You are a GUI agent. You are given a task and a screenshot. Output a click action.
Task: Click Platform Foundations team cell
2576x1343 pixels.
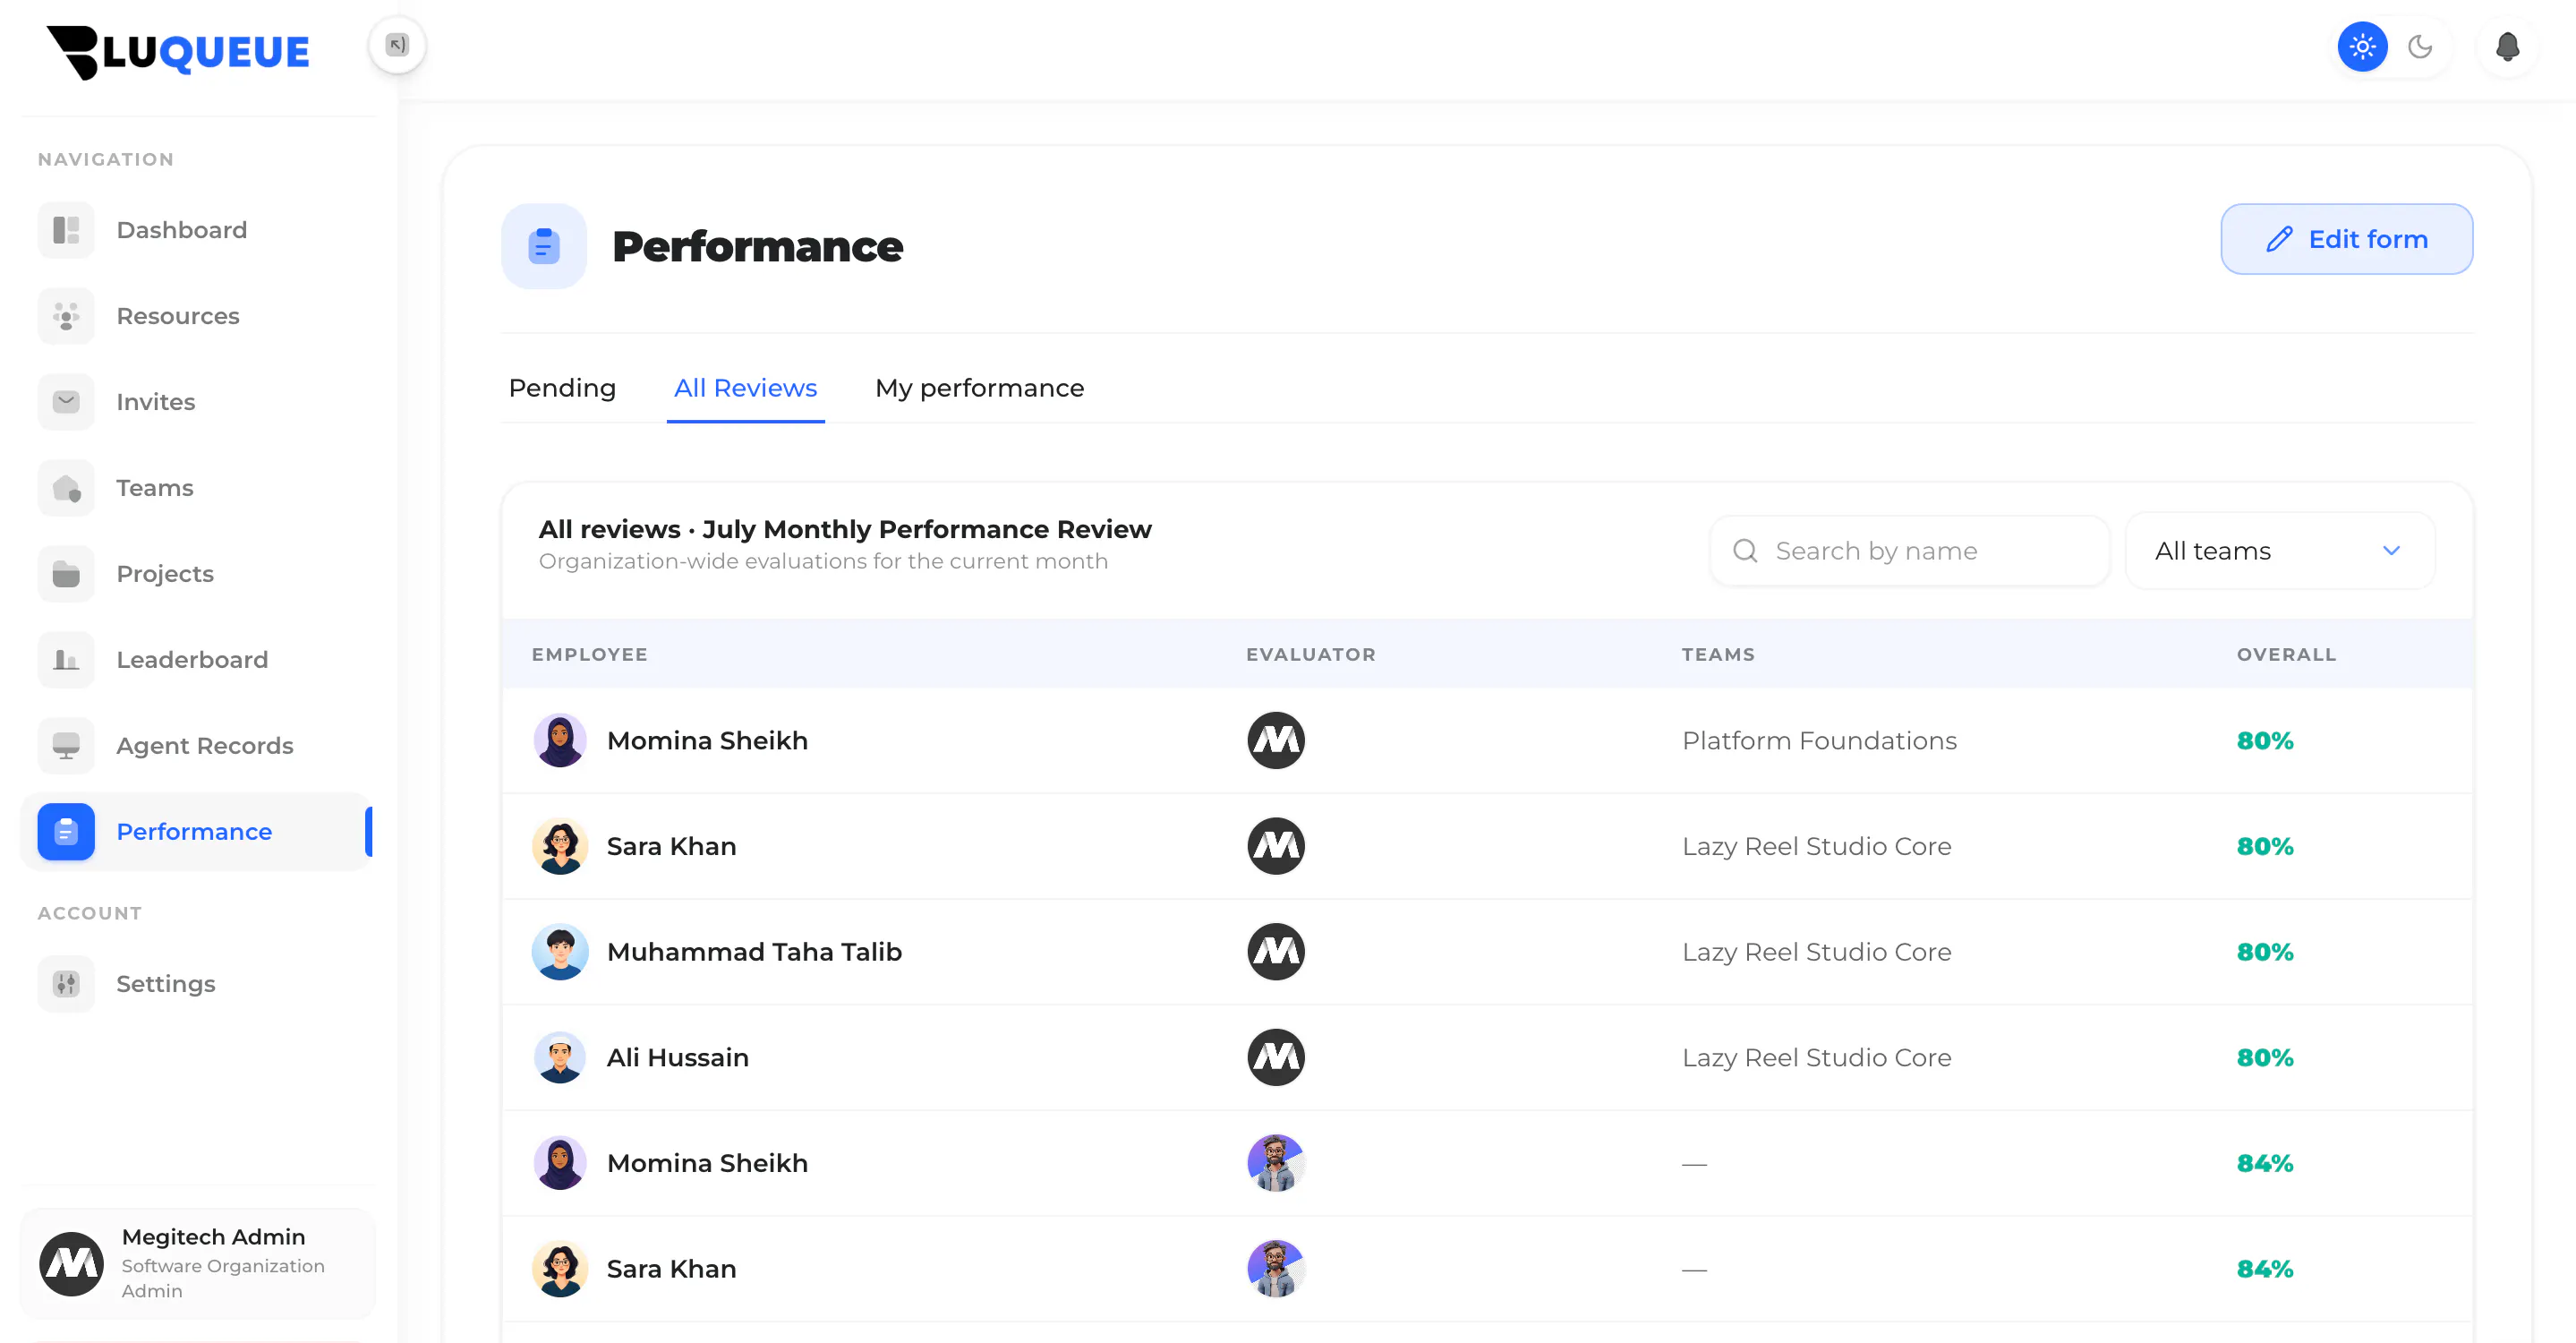[1819, 741]
